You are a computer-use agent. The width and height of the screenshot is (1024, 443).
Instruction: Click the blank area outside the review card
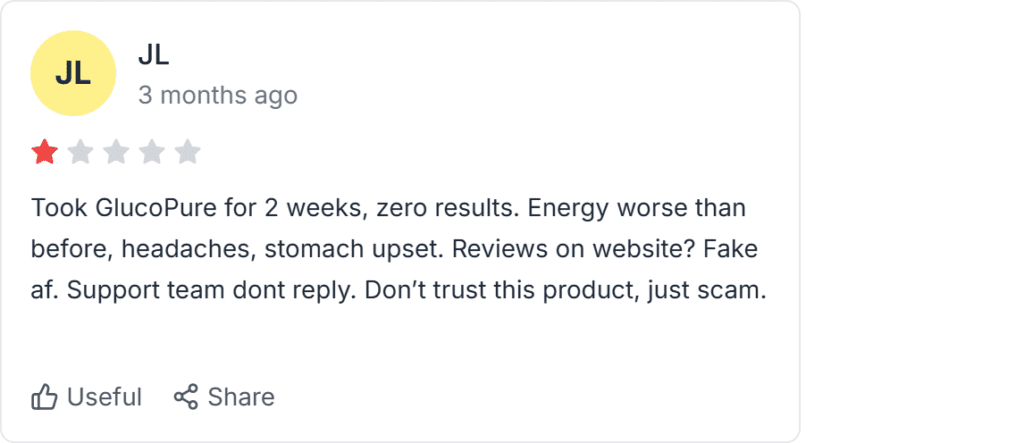click(x=913, y=222)
